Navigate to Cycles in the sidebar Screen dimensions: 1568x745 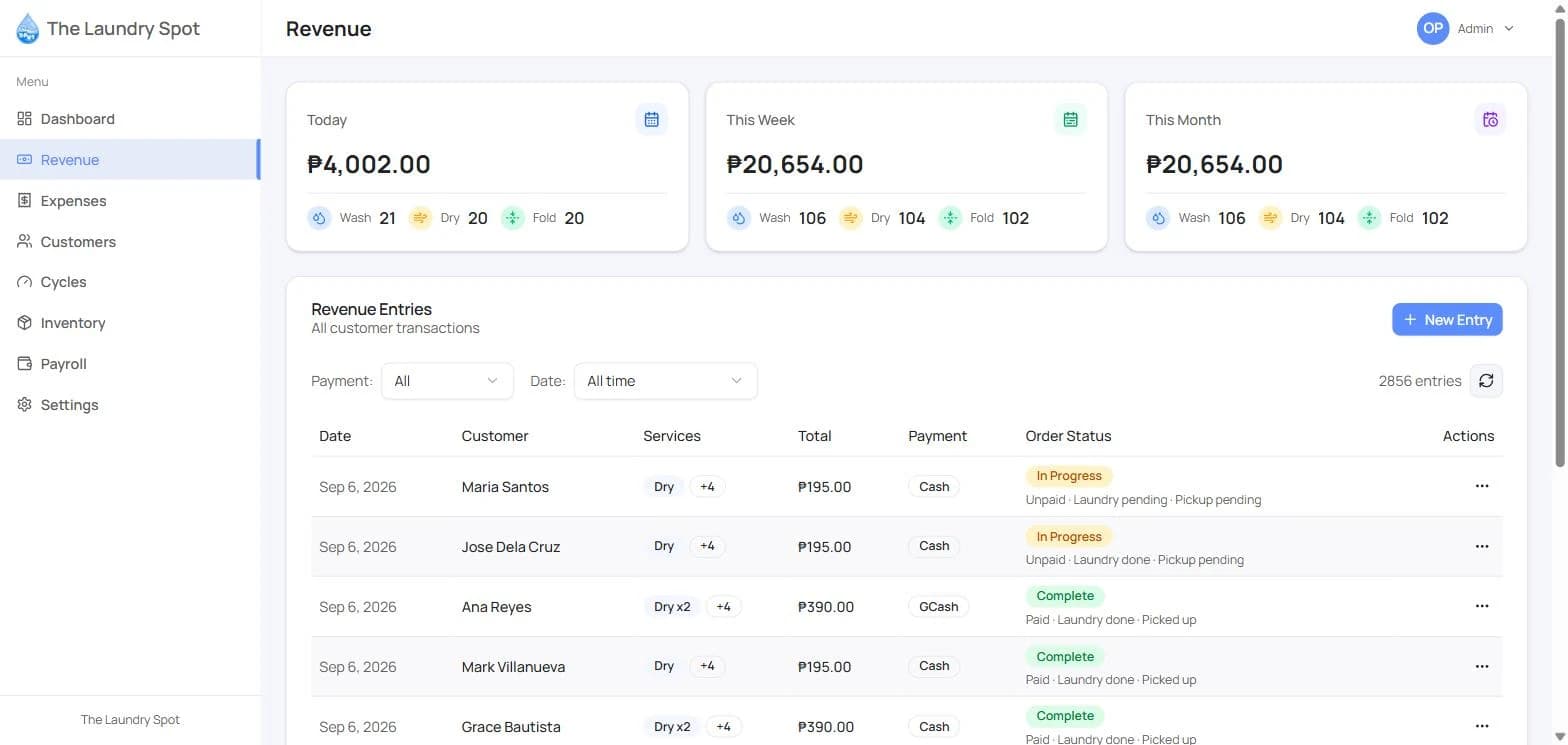click(x=130, y=282)
